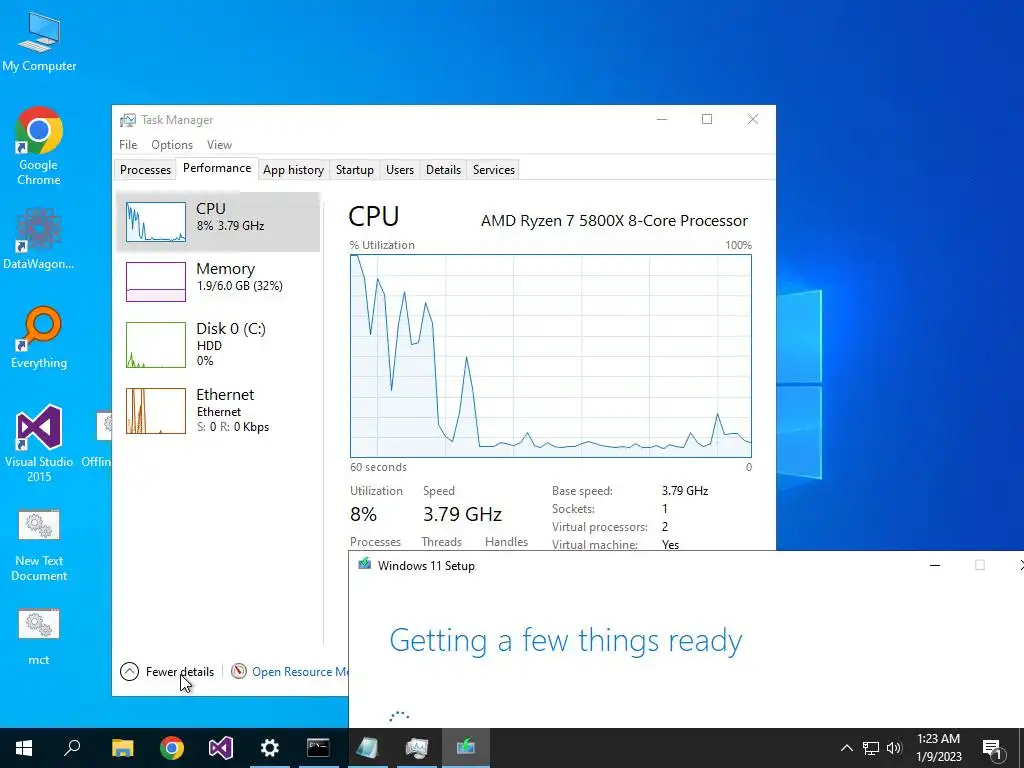Open Command Prompt on the taskbar
1024x768 pixels.
pos(318,748)
